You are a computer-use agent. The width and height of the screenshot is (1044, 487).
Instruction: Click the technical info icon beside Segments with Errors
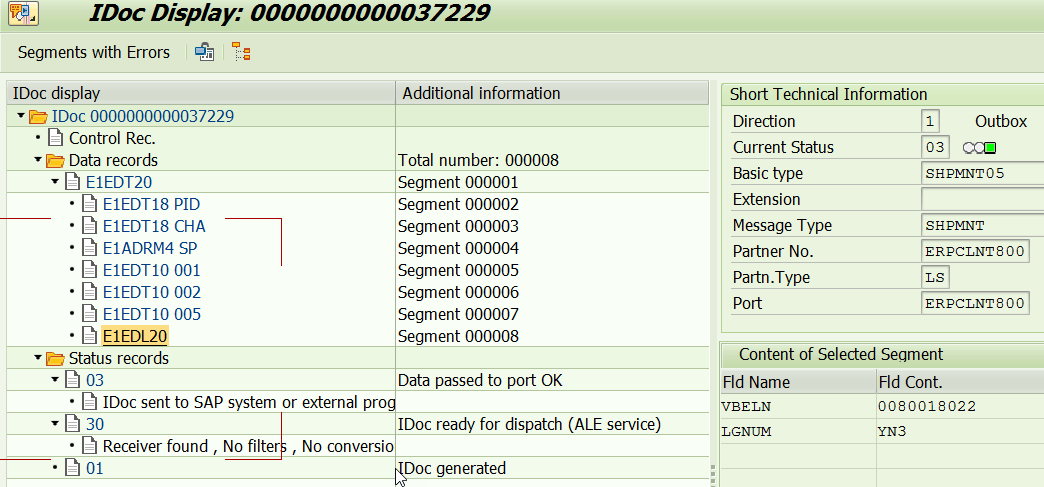pyautogui.click(x=204, y=52)
